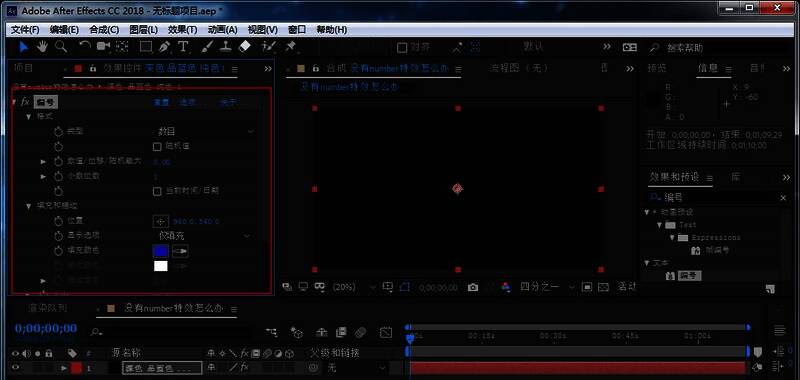Screen dimensions: 800x380
Task: Open the resolution dropdown showing 四分之一
Action: (547, 287)
